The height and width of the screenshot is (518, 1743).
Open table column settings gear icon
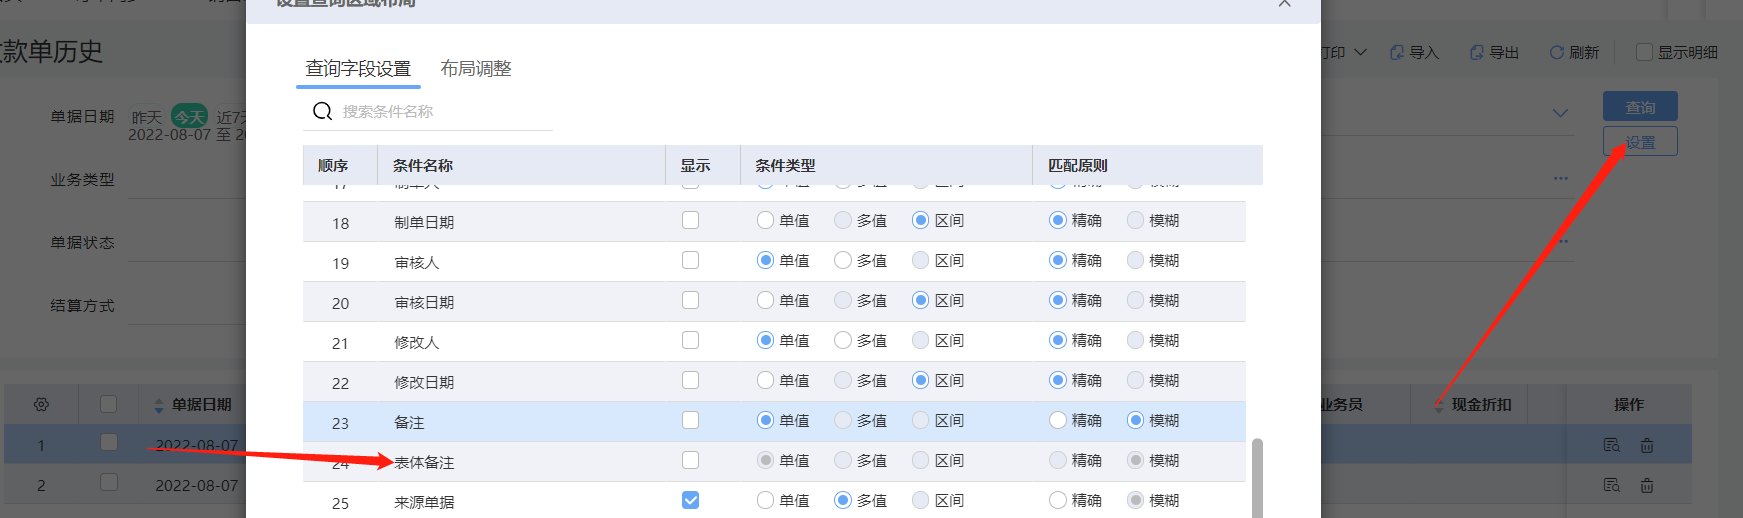click(x=41, y=405)
